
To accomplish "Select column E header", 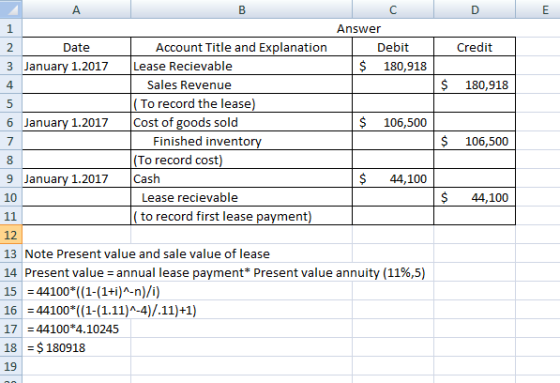I will tap(538, 9).
